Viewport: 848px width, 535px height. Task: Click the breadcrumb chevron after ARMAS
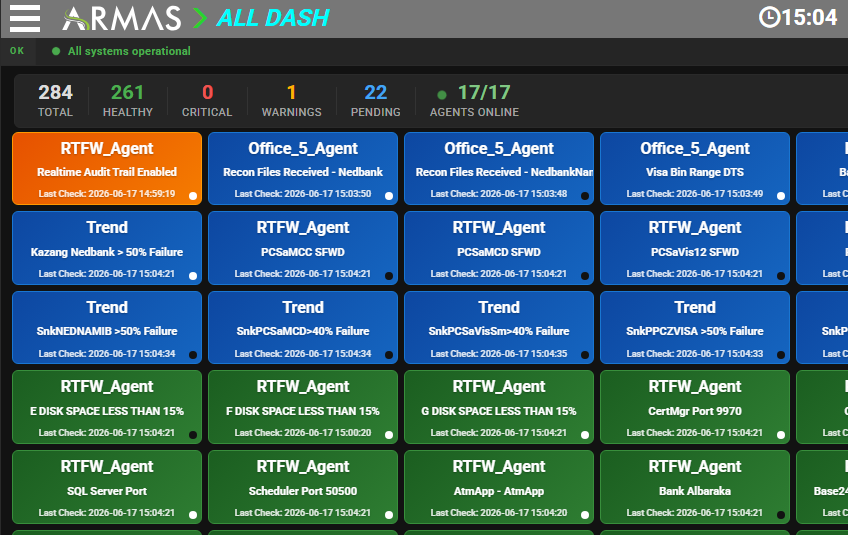coord(200,18)
